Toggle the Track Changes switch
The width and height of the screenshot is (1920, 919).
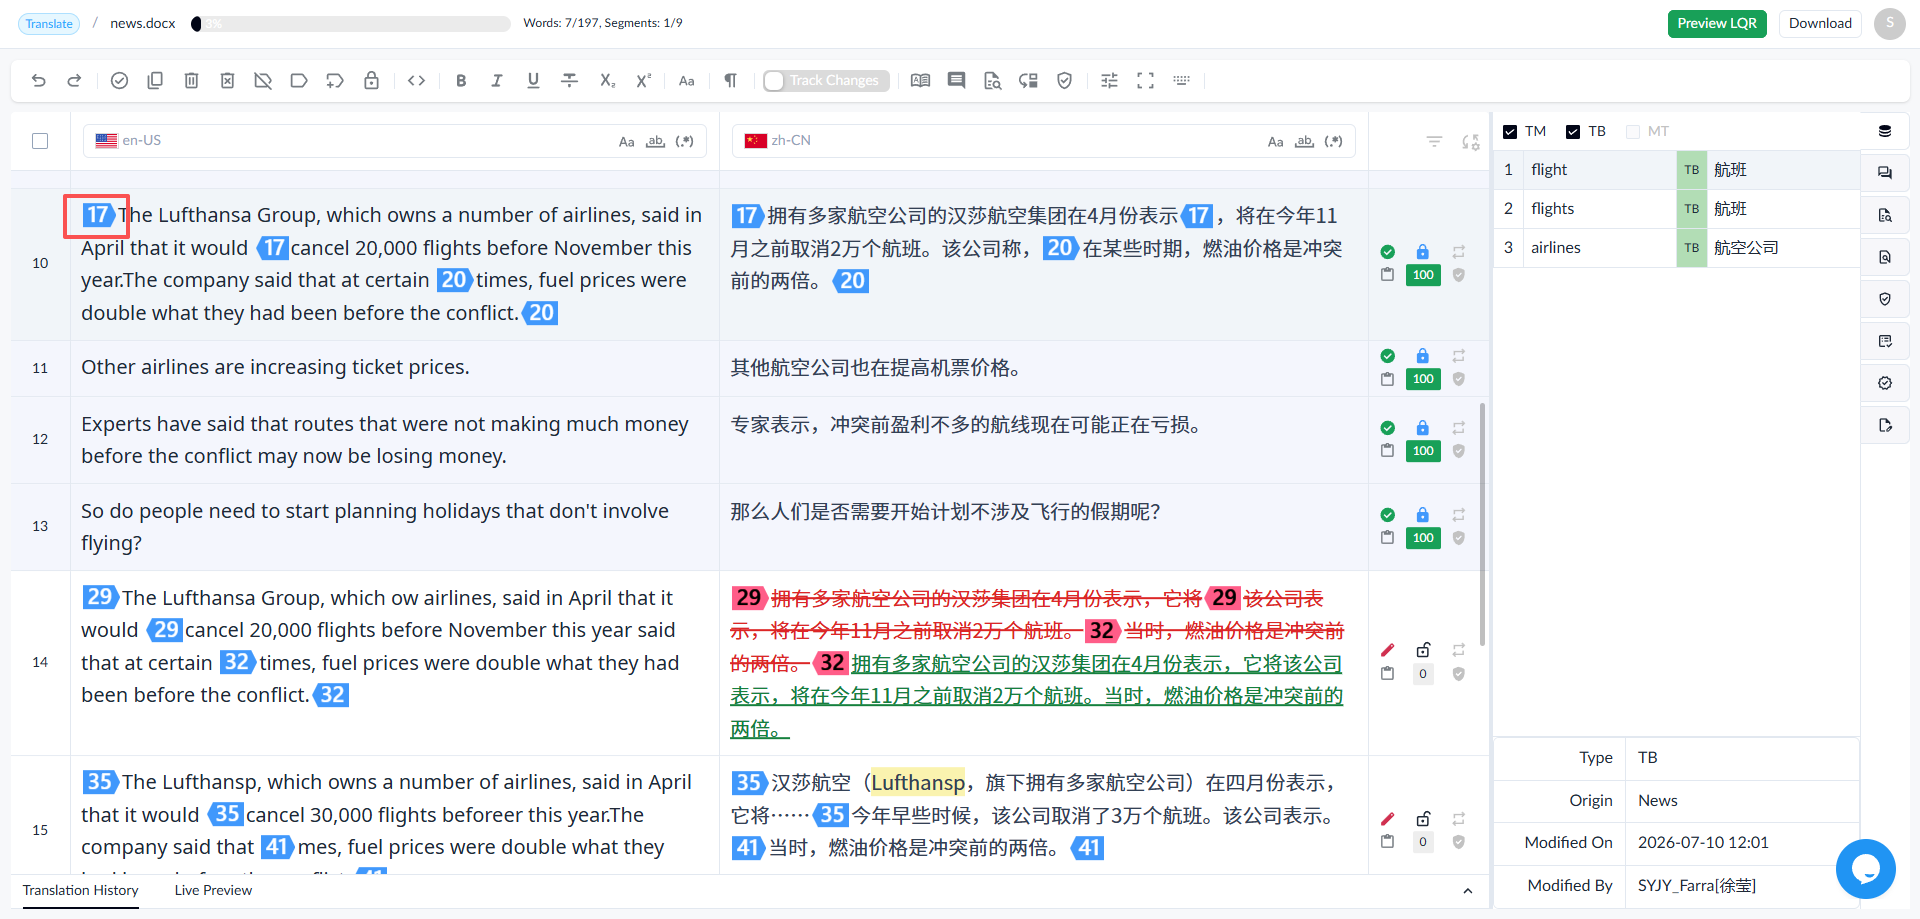[775, 81]
